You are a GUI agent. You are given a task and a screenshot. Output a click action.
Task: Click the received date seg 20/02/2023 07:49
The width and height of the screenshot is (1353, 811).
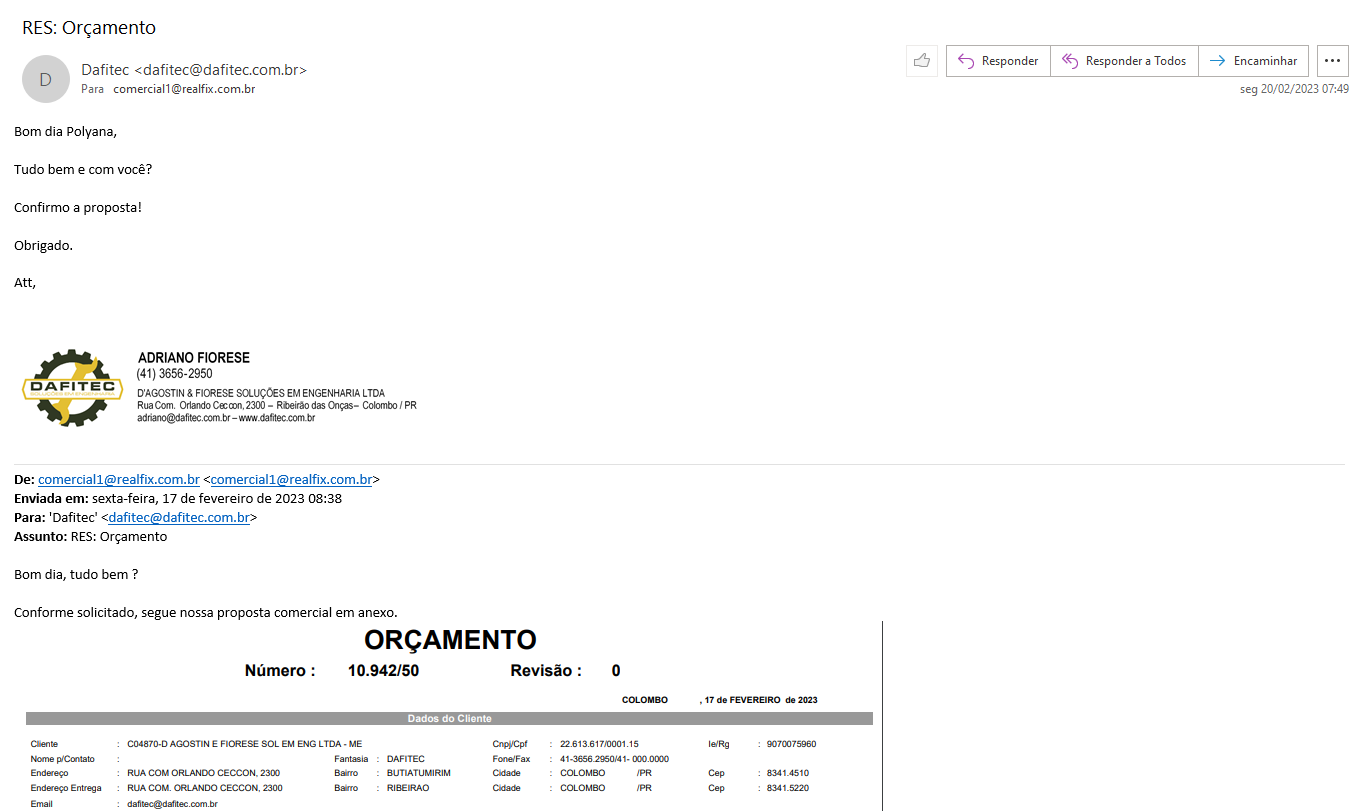[x=1294, y=89]
